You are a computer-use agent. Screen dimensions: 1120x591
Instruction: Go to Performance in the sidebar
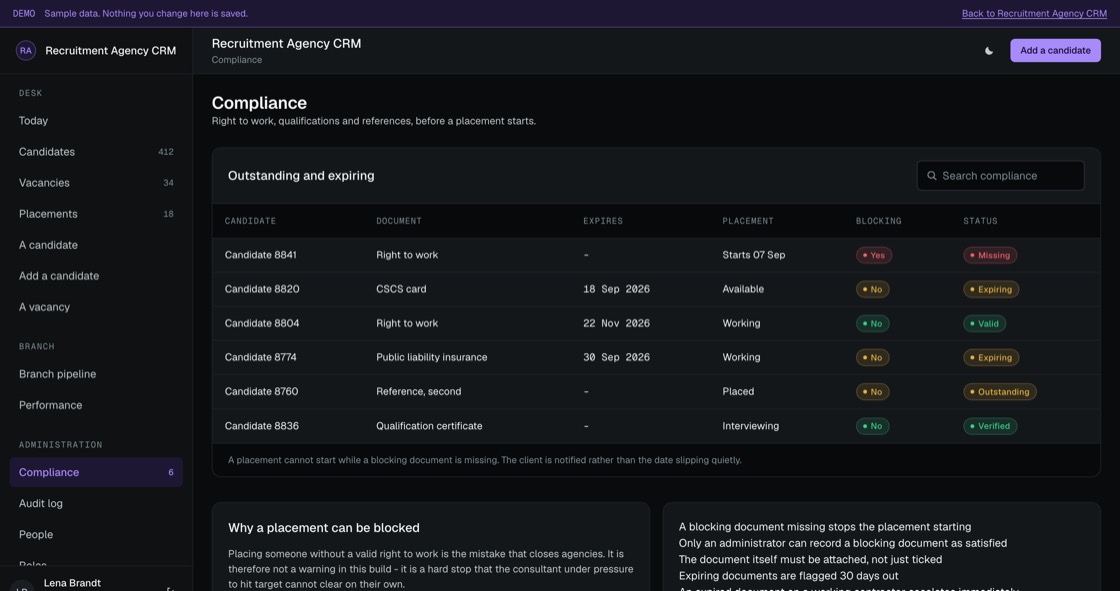[96, 405]
